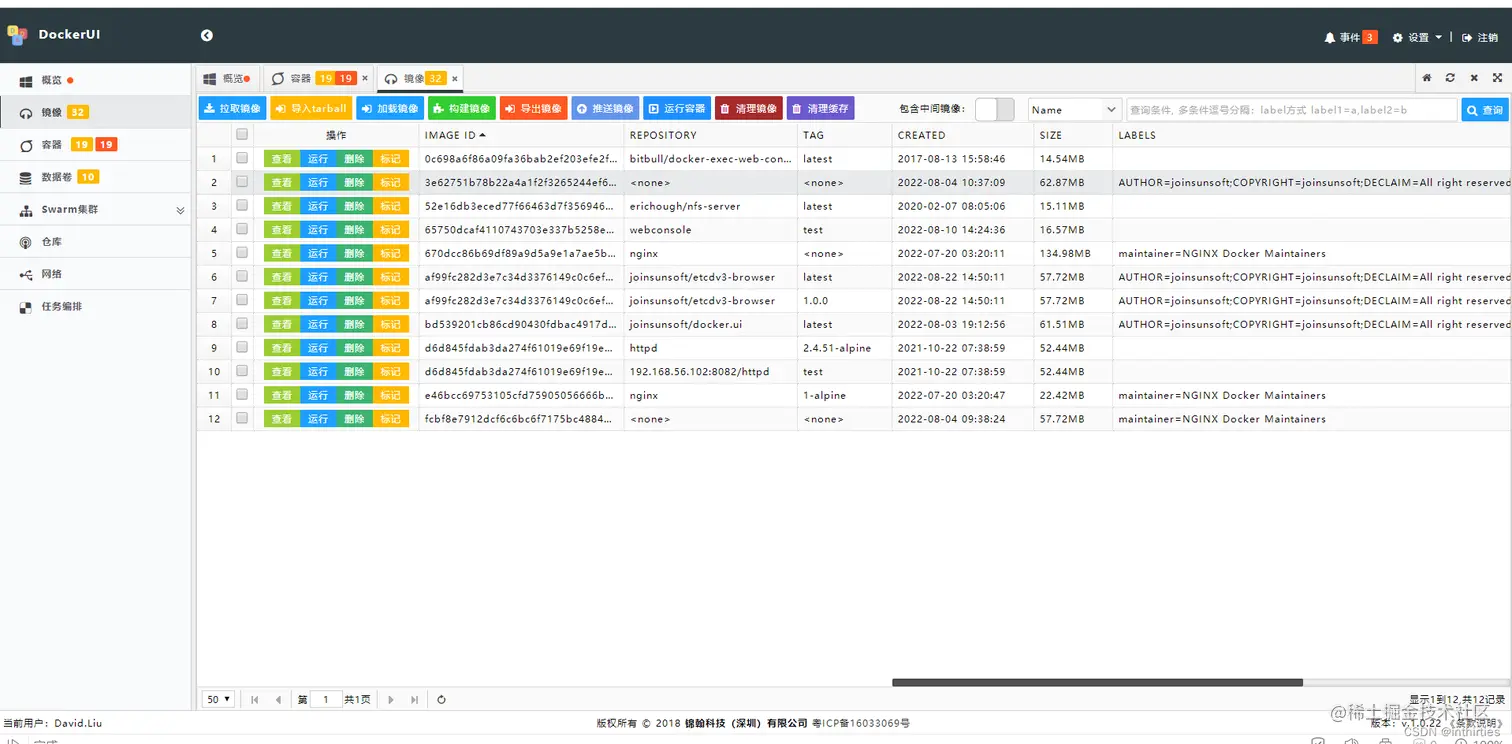Switch to the 容器 tab
Screen dimensions: 1512x744
[312, 78]
